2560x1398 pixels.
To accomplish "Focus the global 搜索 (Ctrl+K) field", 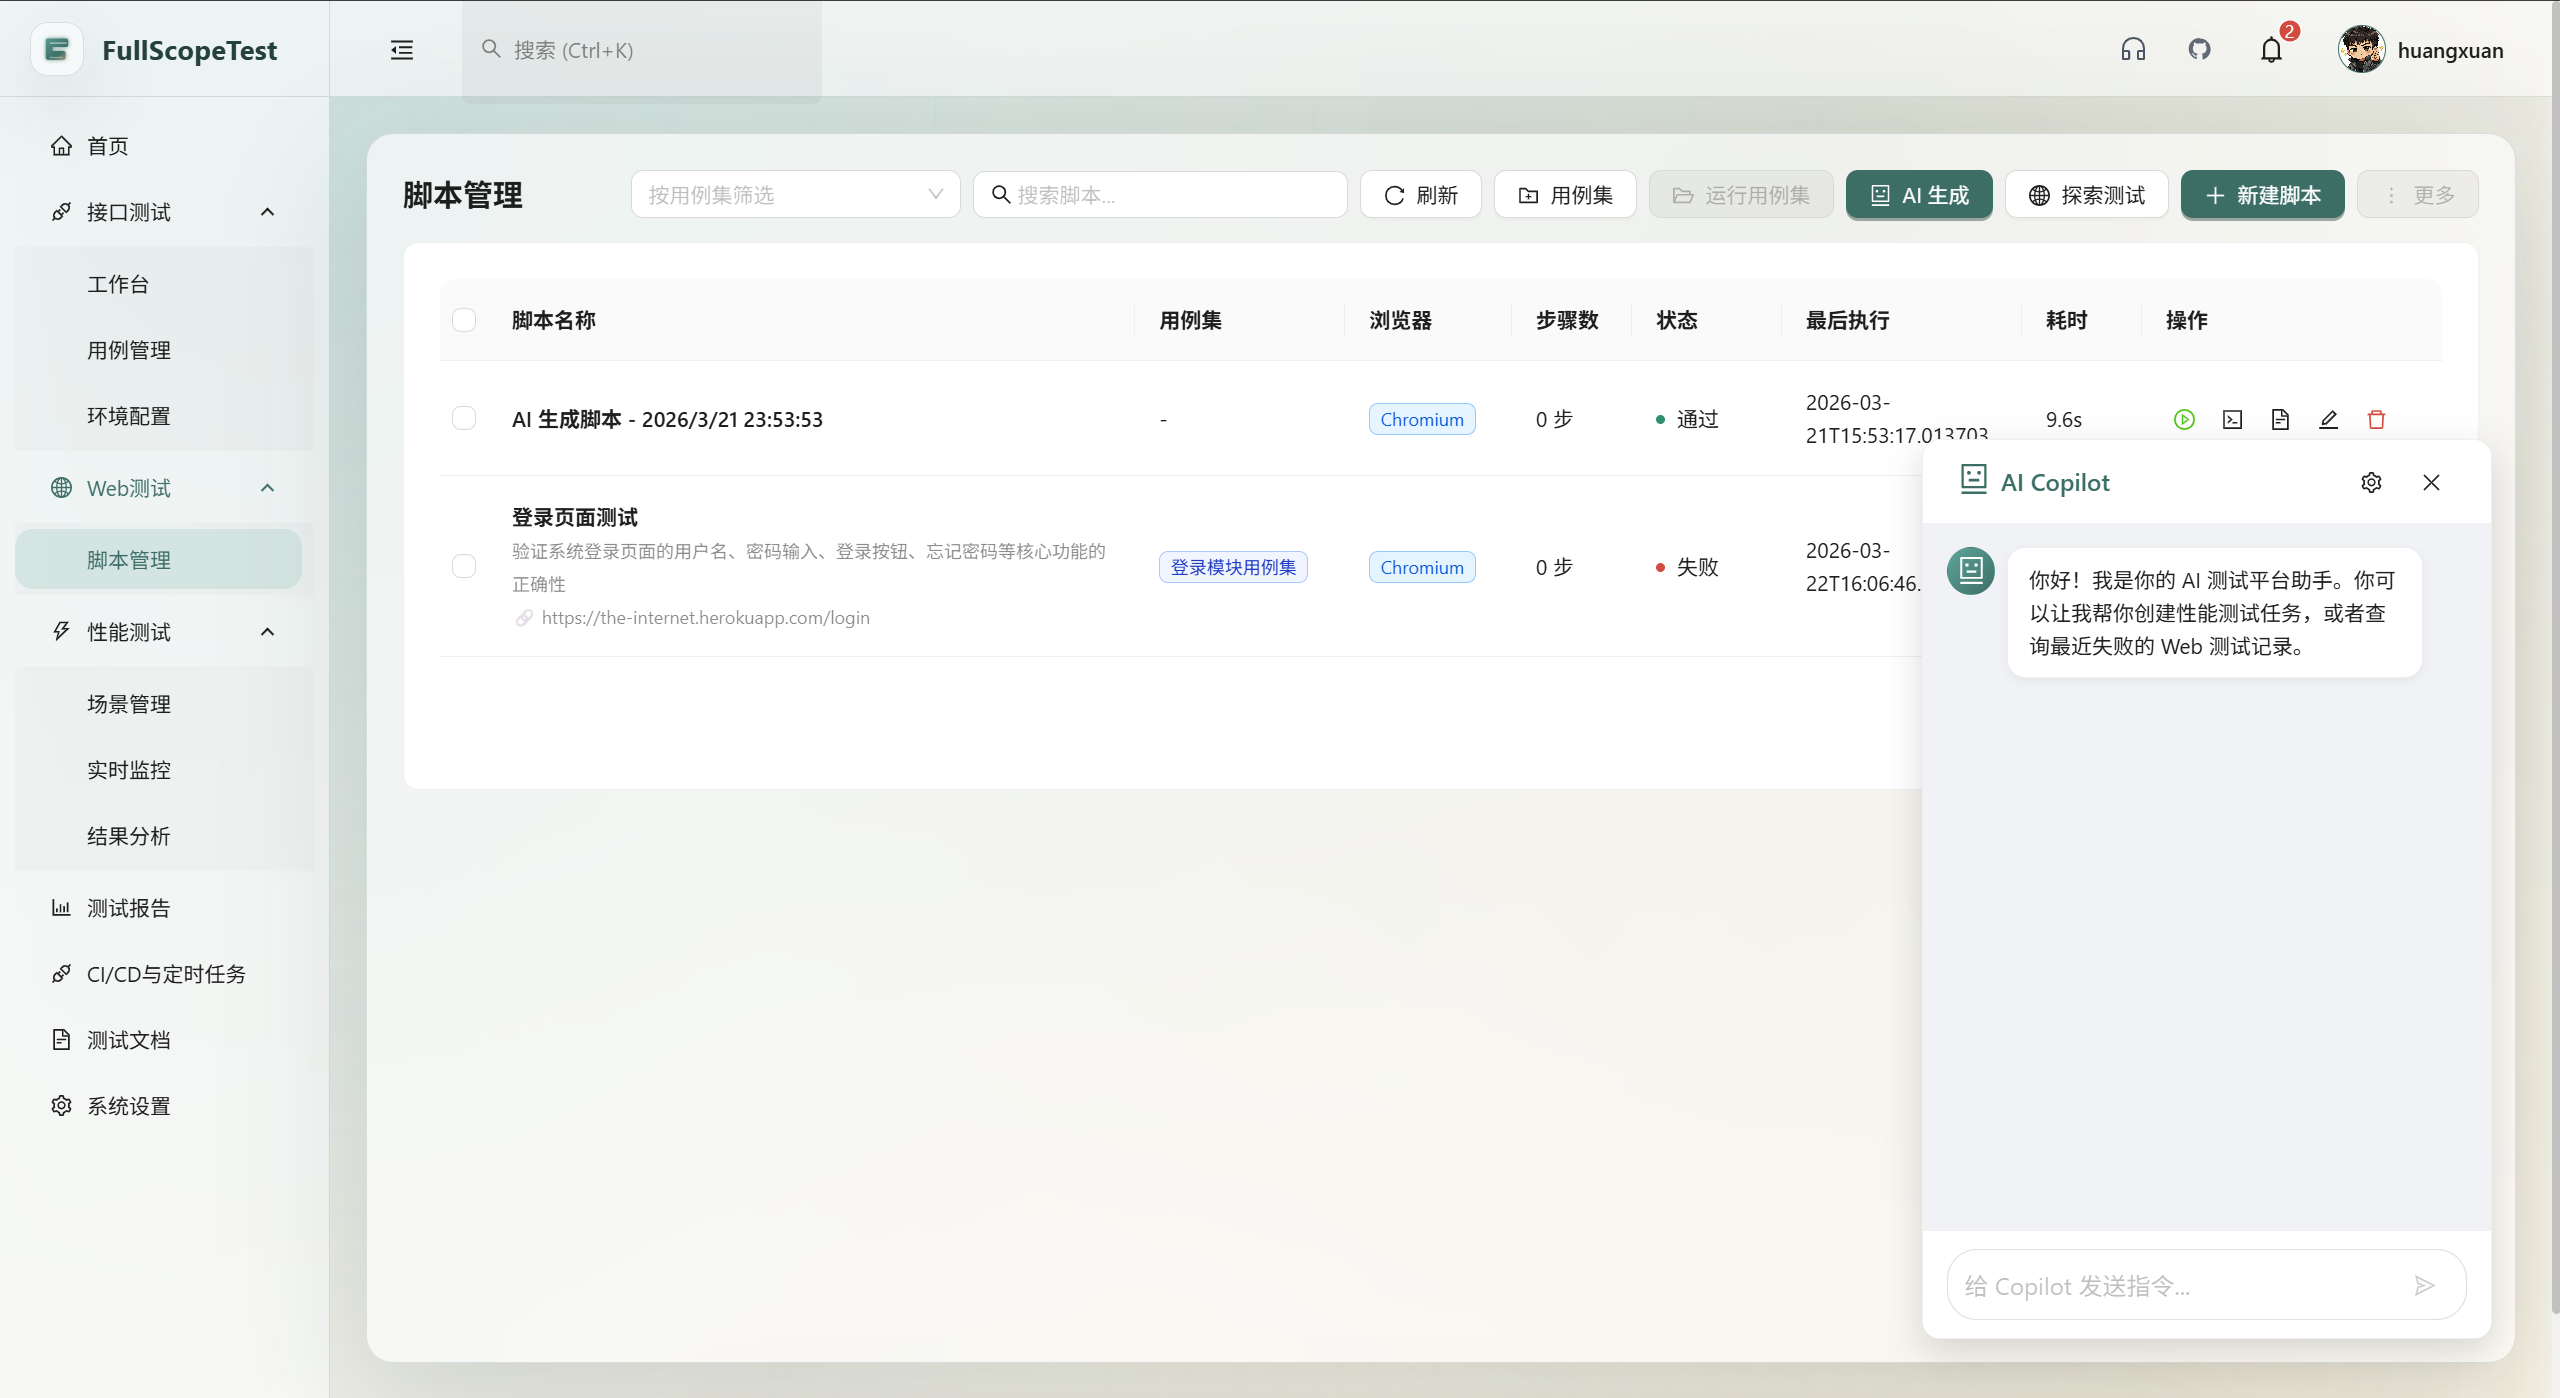I will tap(642, 50).
